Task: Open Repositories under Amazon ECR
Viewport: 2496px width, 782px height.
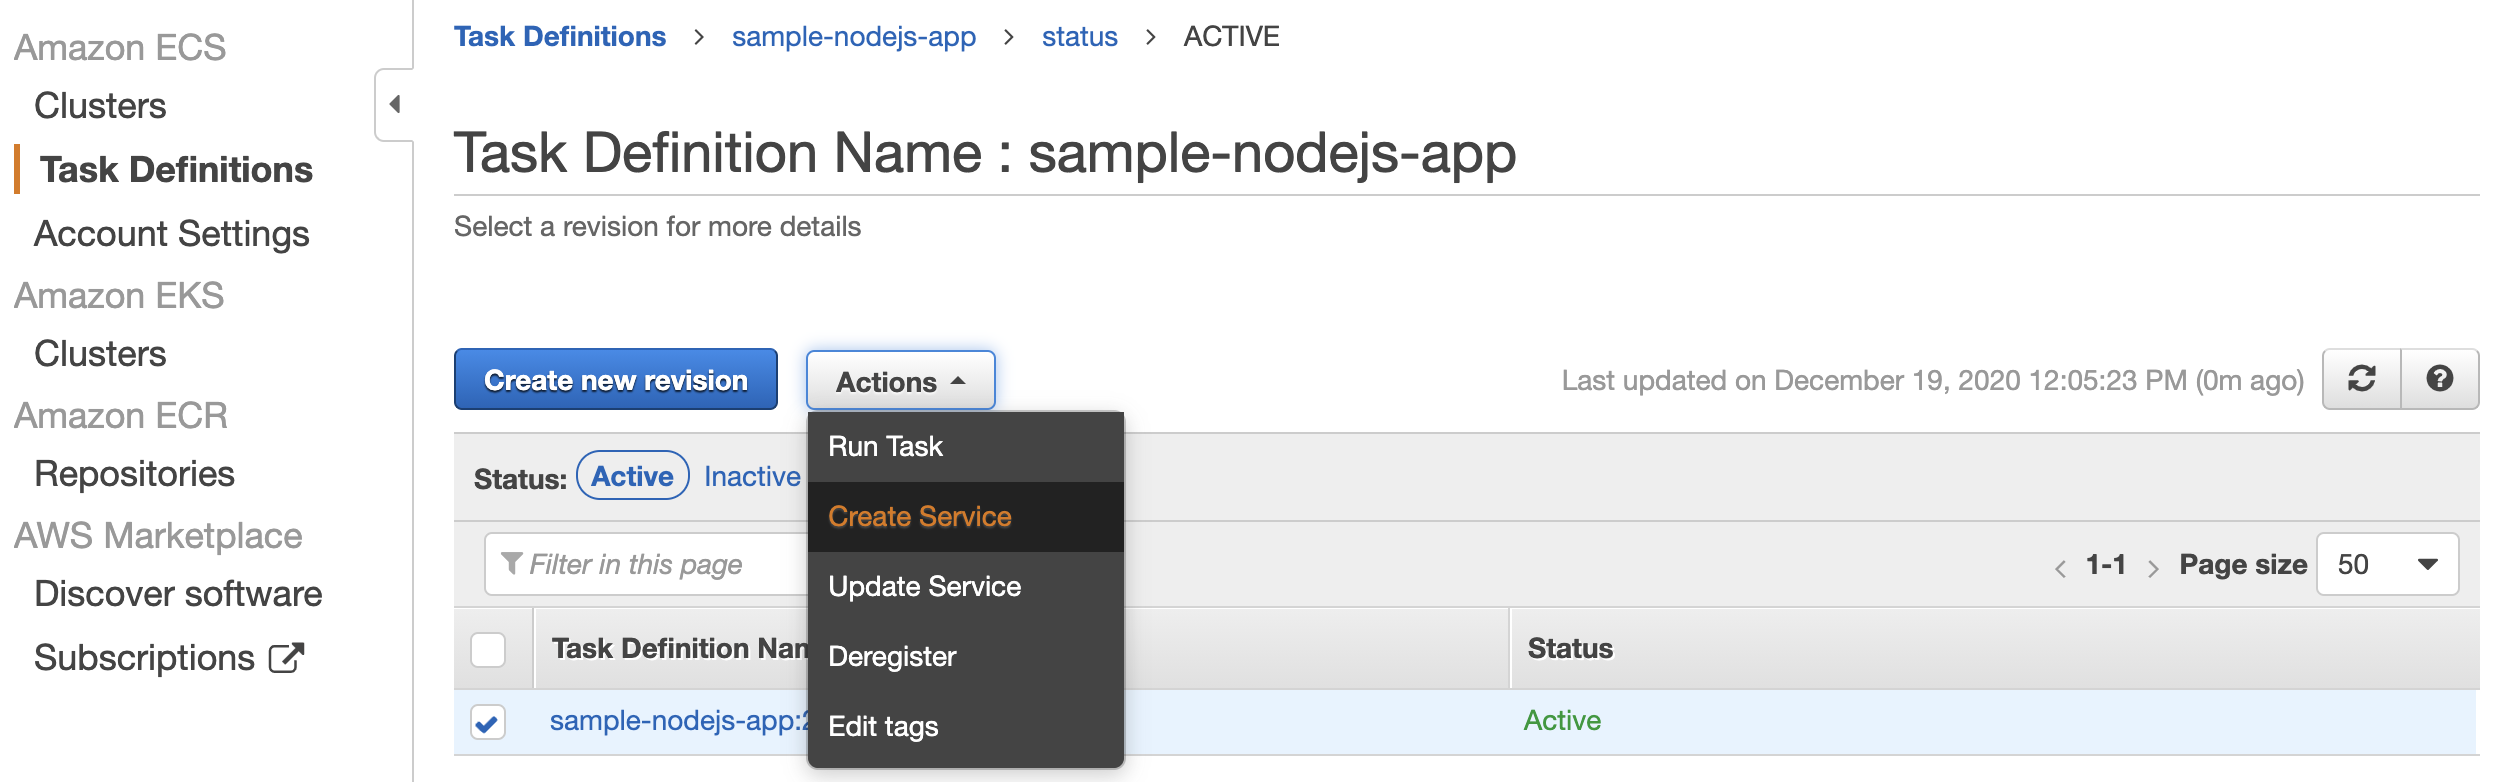Action: (134, 474)
